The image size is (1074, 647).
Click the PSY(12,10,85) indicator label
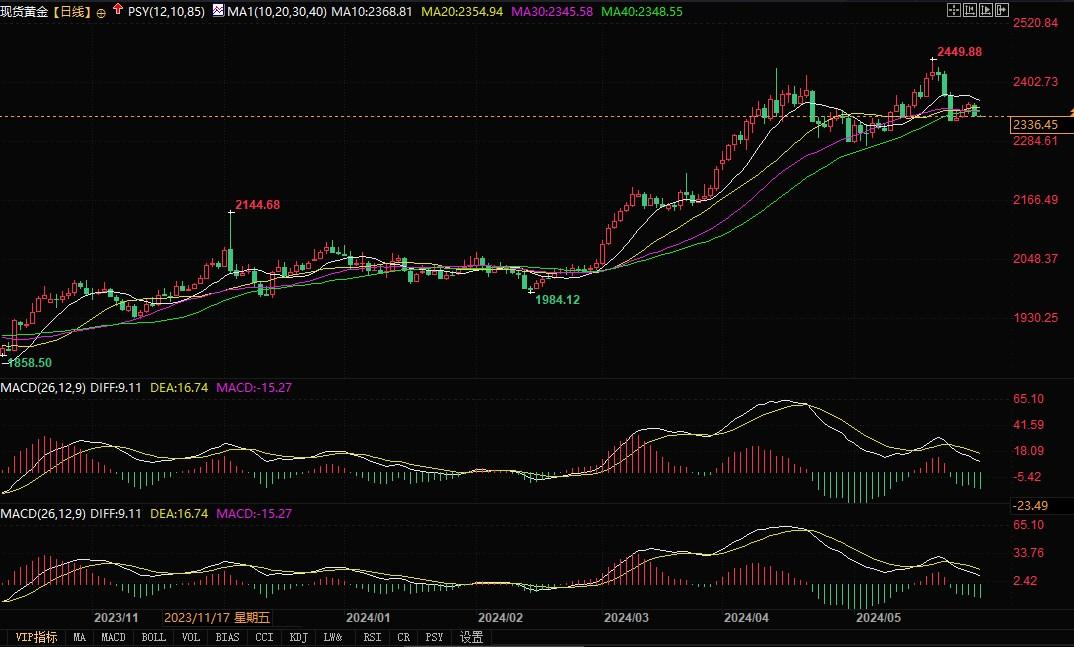tap(166, 12)
